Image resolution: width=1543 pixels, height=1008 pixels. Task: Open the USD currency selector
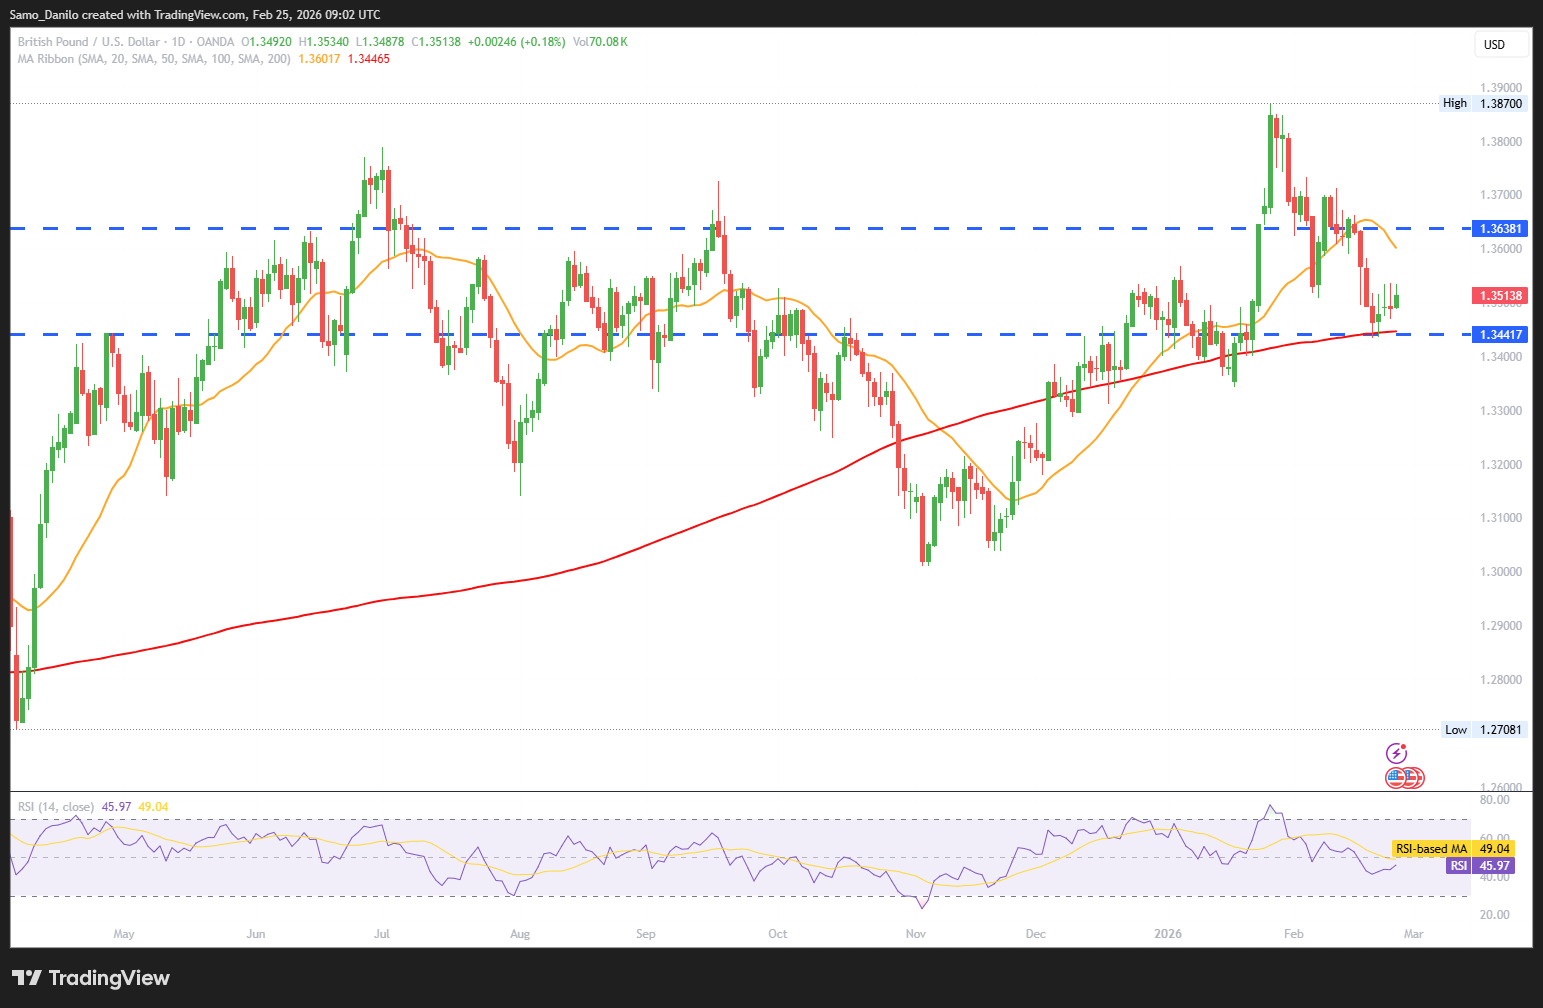click(x=1501, y=44)
